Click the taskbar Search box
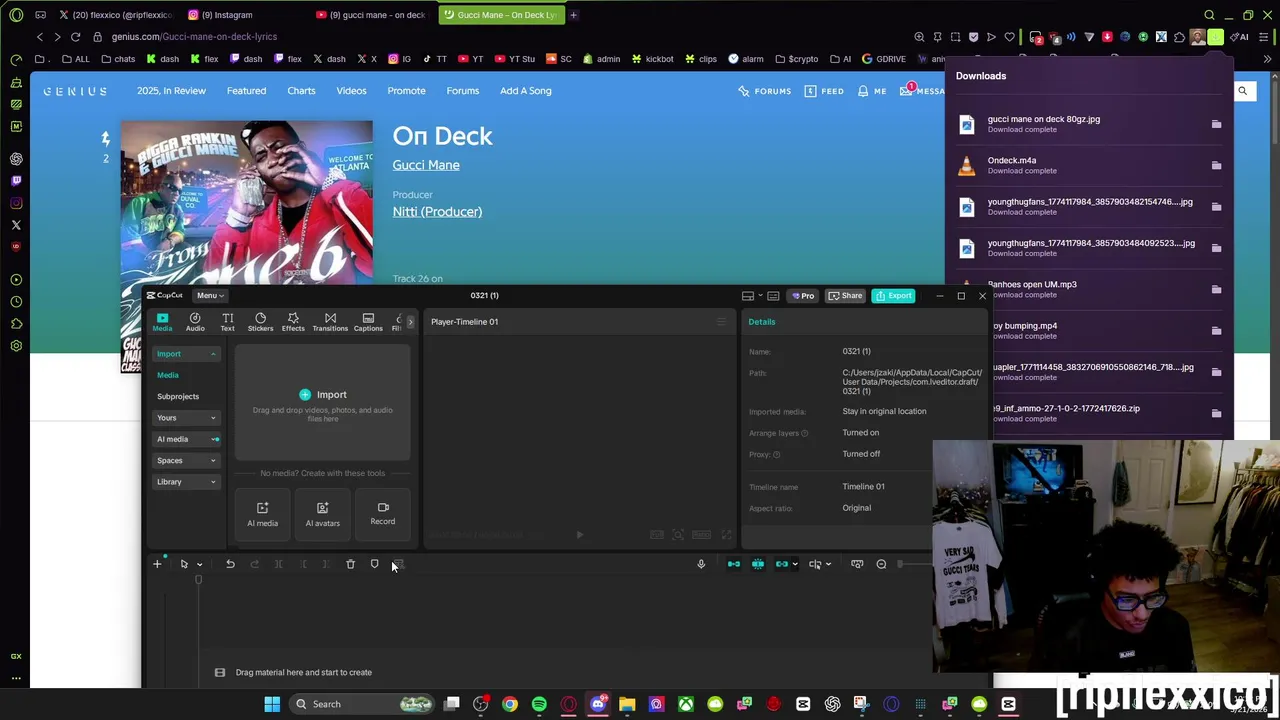The height and width of the screenshot is (720, 1280). [x=364, y=704]
